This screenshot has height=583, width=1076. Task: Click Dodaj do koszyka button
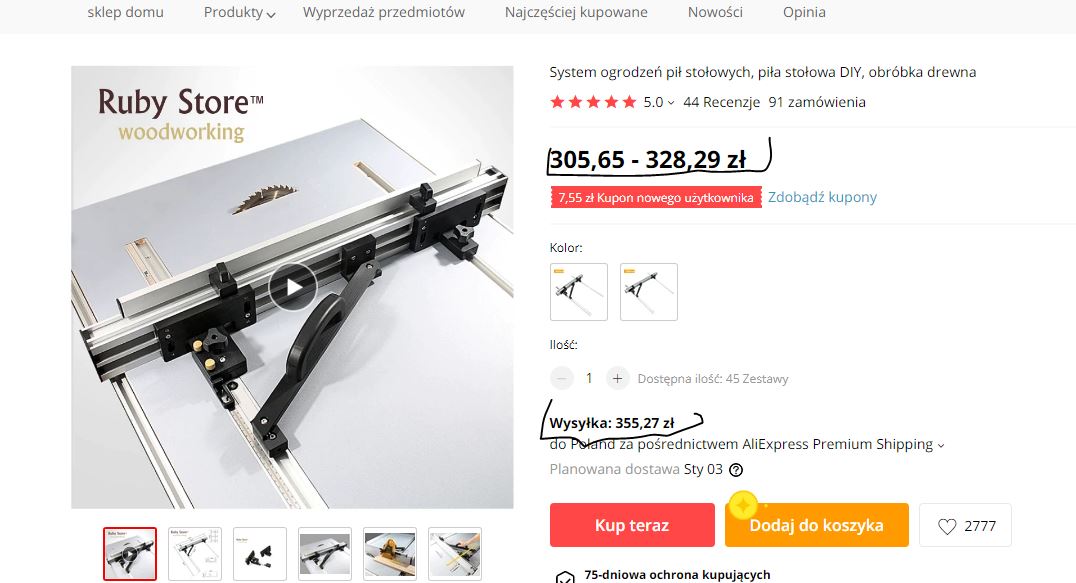coord(817,525)
